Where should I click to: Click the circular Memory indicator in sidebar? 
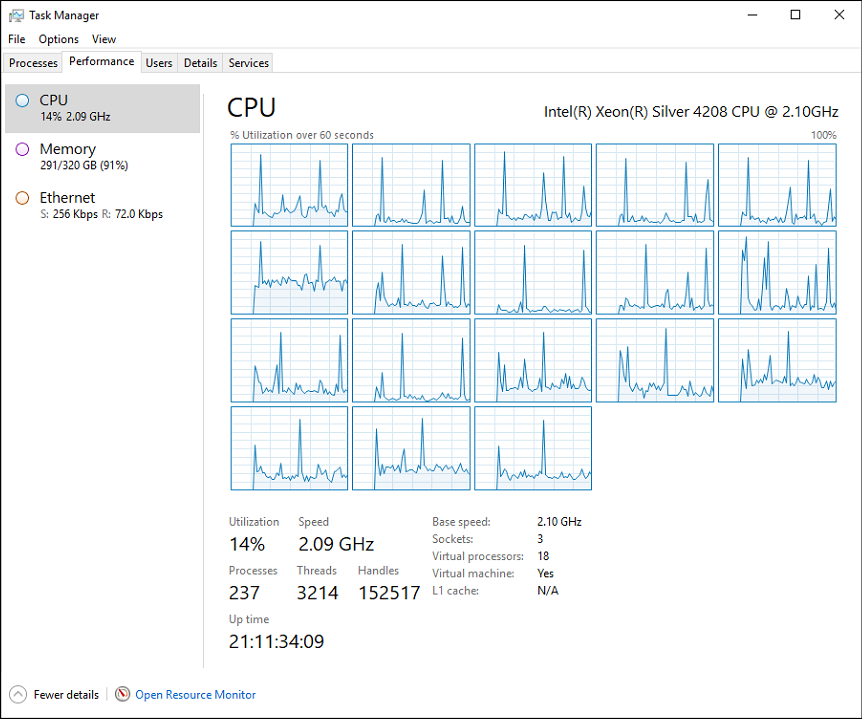point(22,149)
